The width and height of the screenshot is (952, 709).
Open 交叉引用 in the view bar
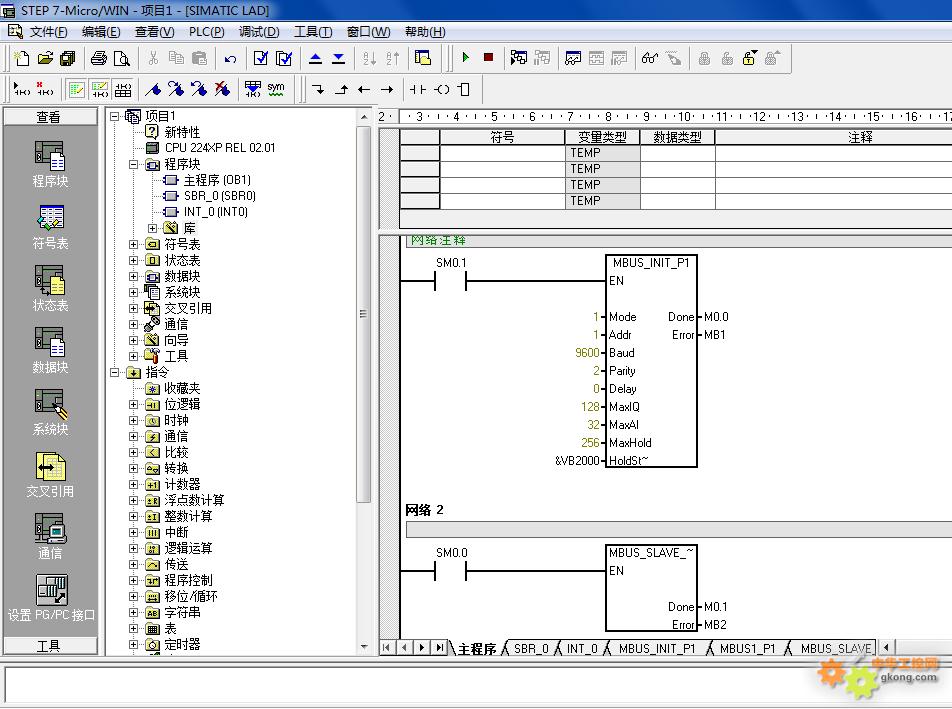pyautogui.click(x=50, y=475)
